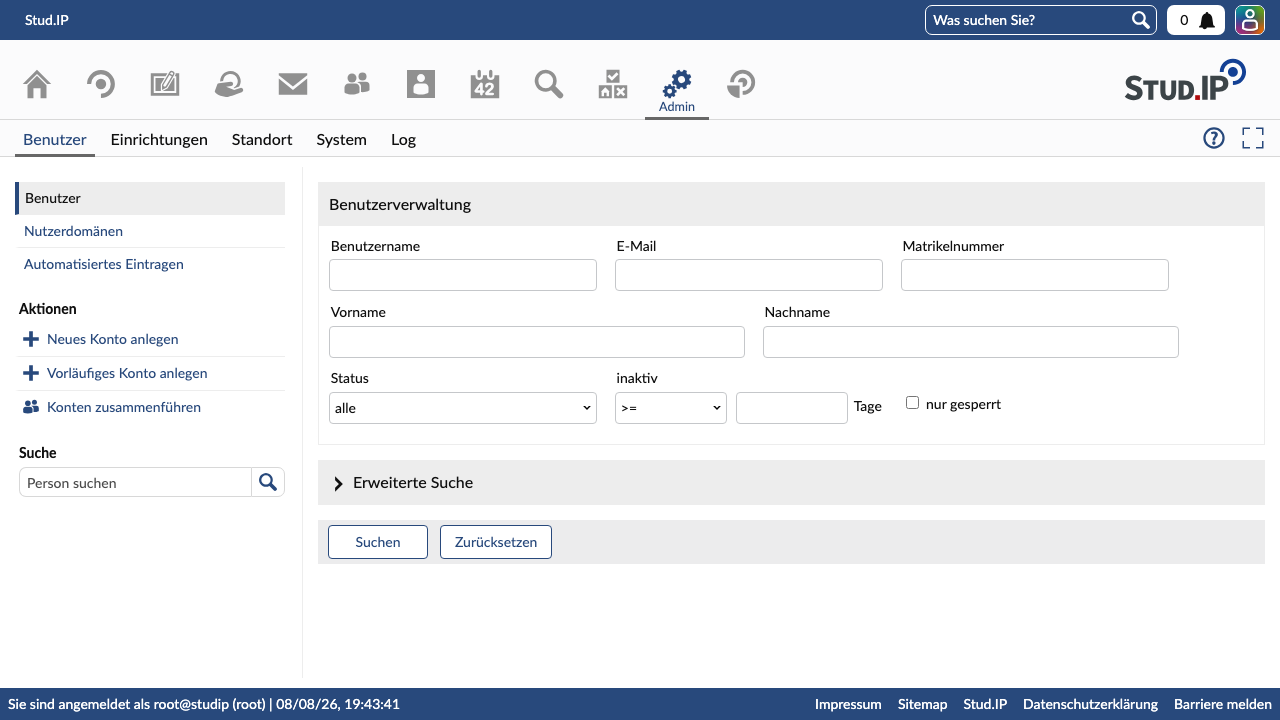Open the help question mark icon
Image resolution: width=1280 pixels, height=720 pixels.
pyautogui.click(x=1214, y=138)
